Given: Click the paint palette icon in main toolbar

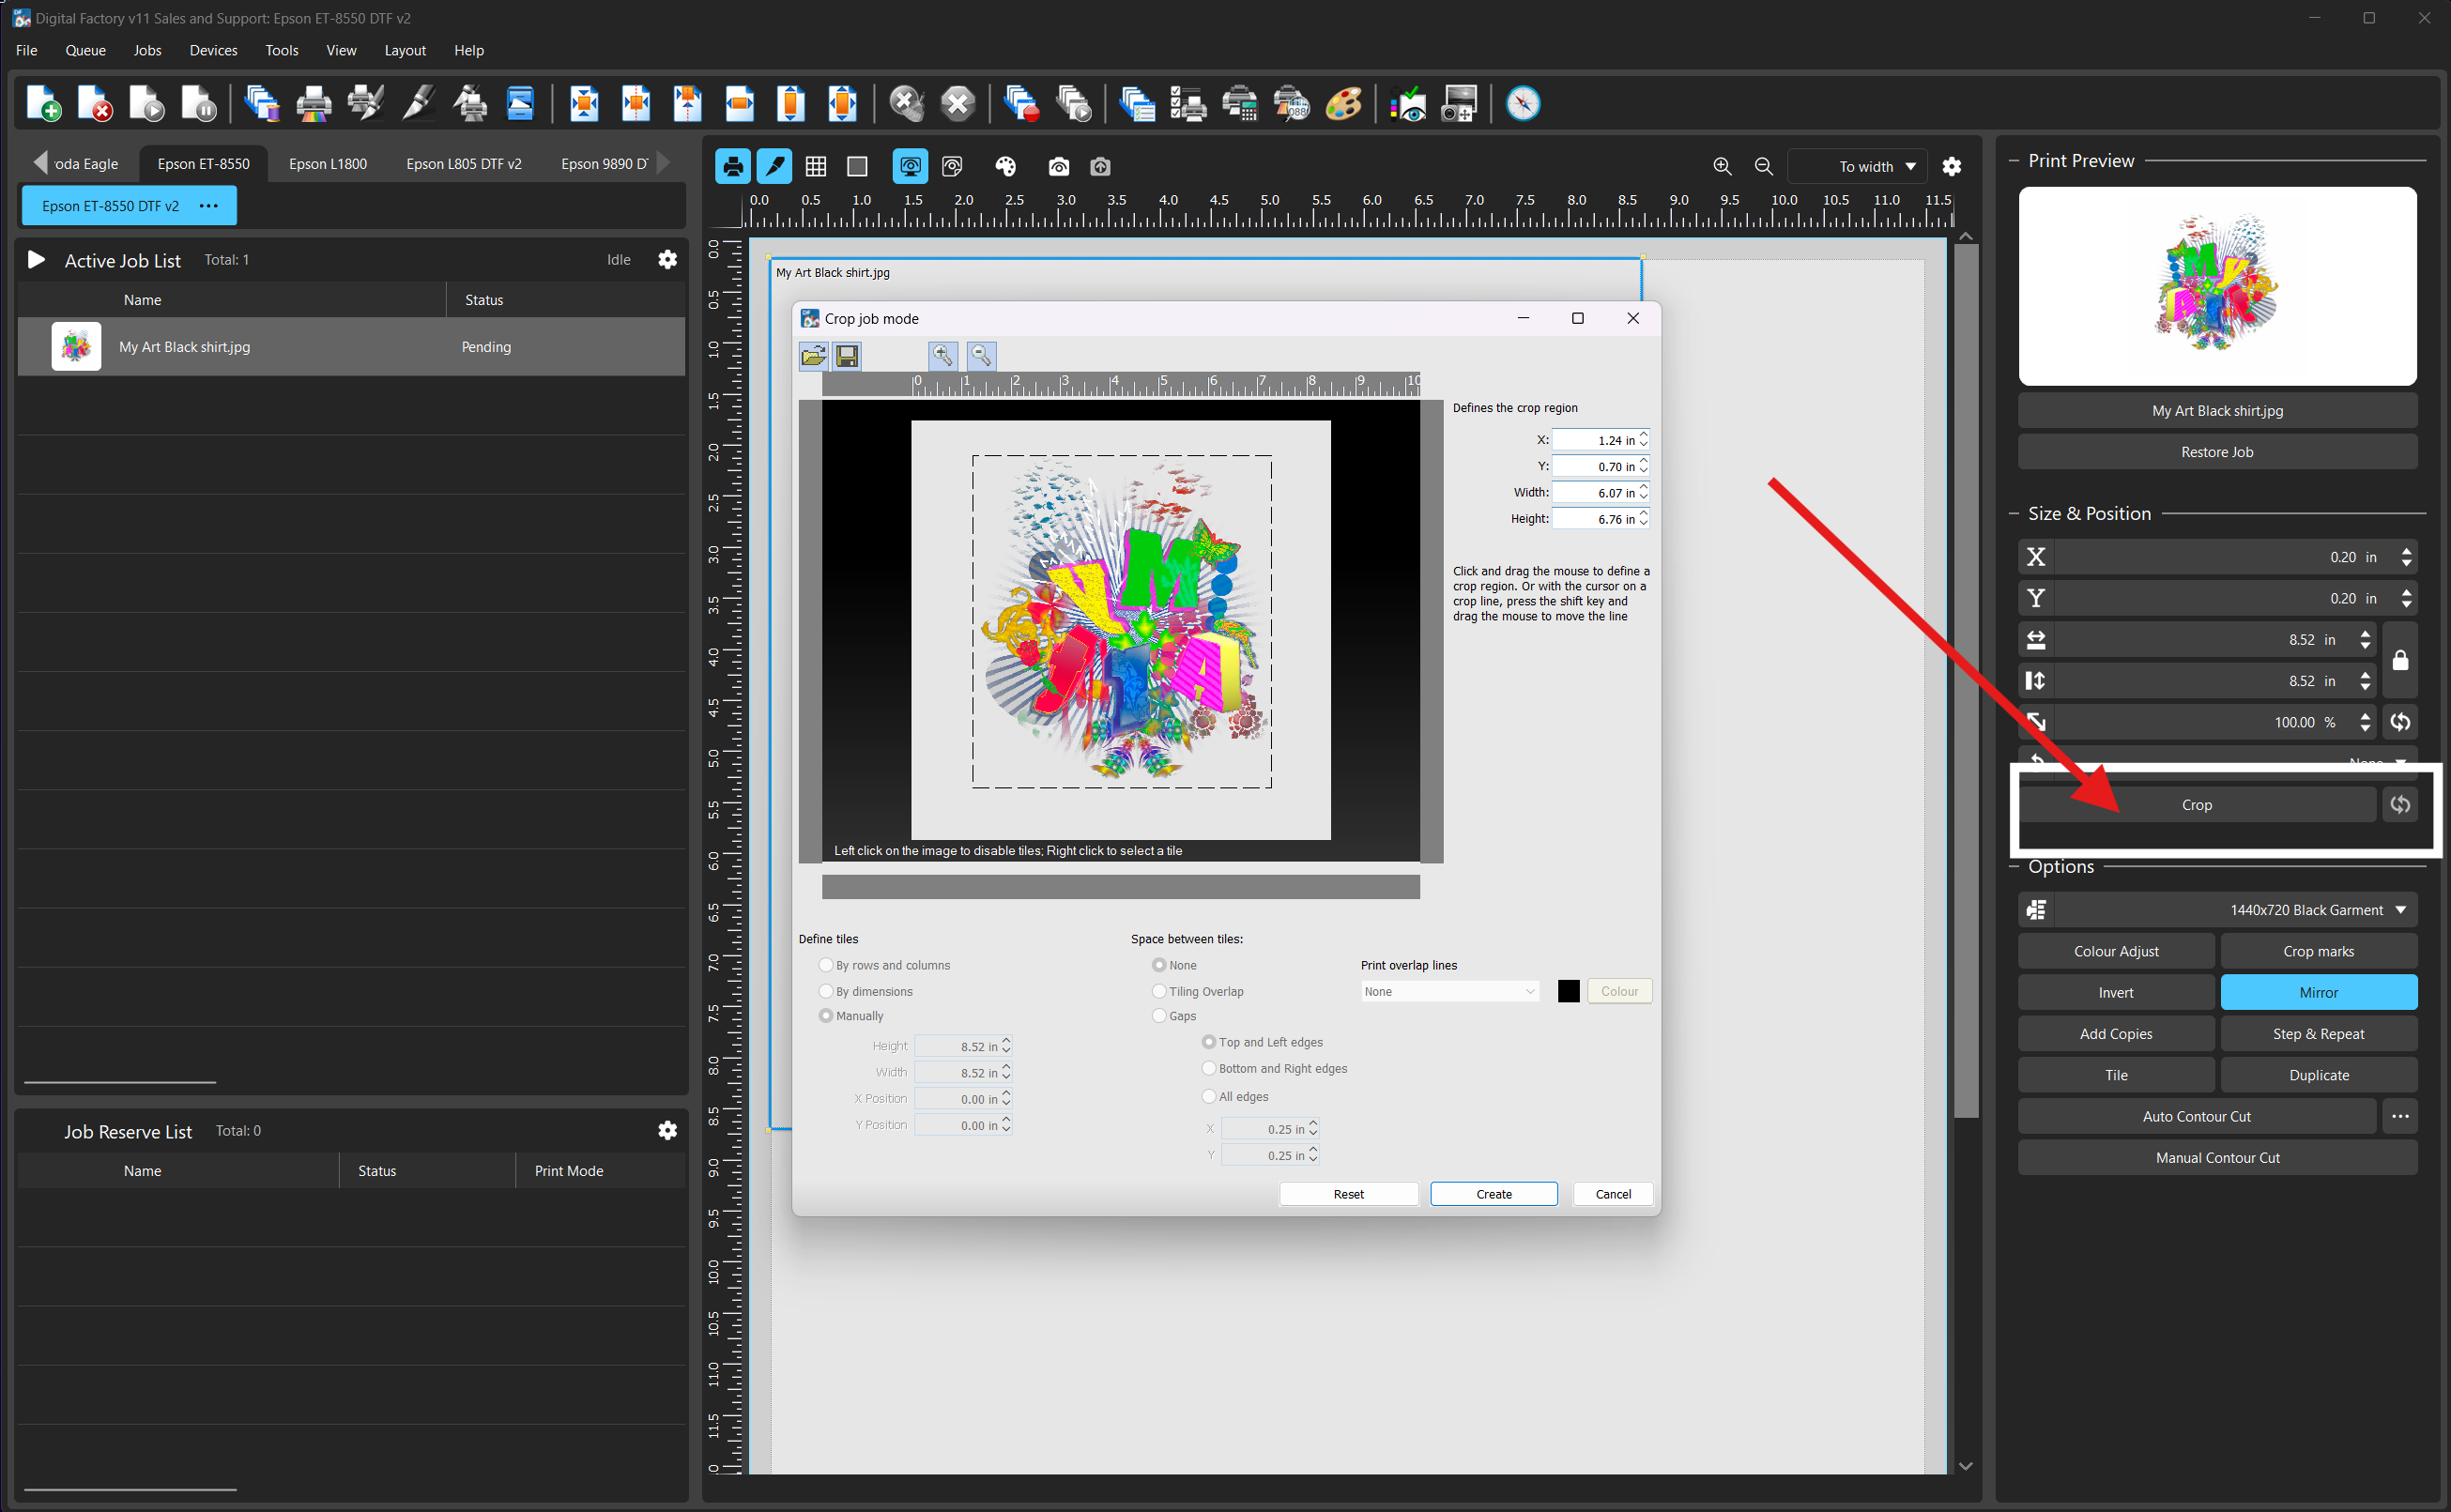Looking at the screenshot, I should (1343, 104).
